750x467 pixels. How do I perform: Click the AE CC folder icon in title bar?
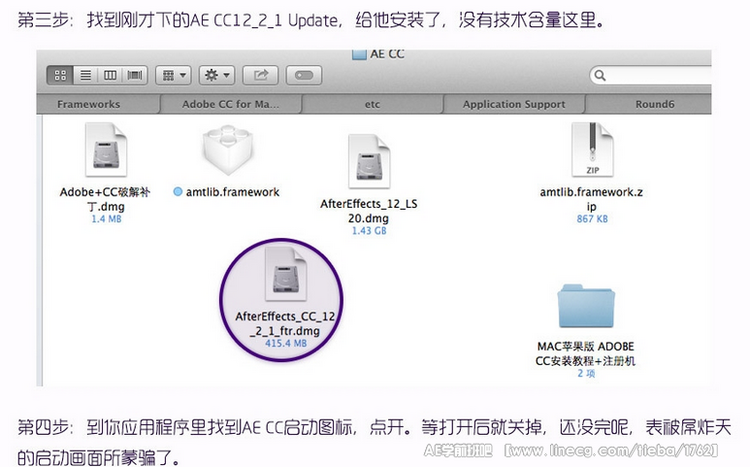pos(359,54)
